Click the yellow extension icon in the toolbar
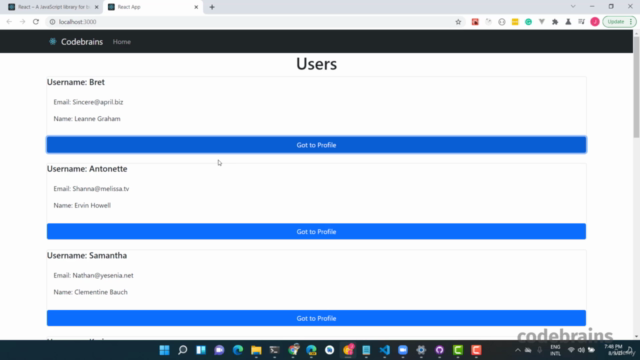Screen dimensions: 640x360 (x=515, y=22)
